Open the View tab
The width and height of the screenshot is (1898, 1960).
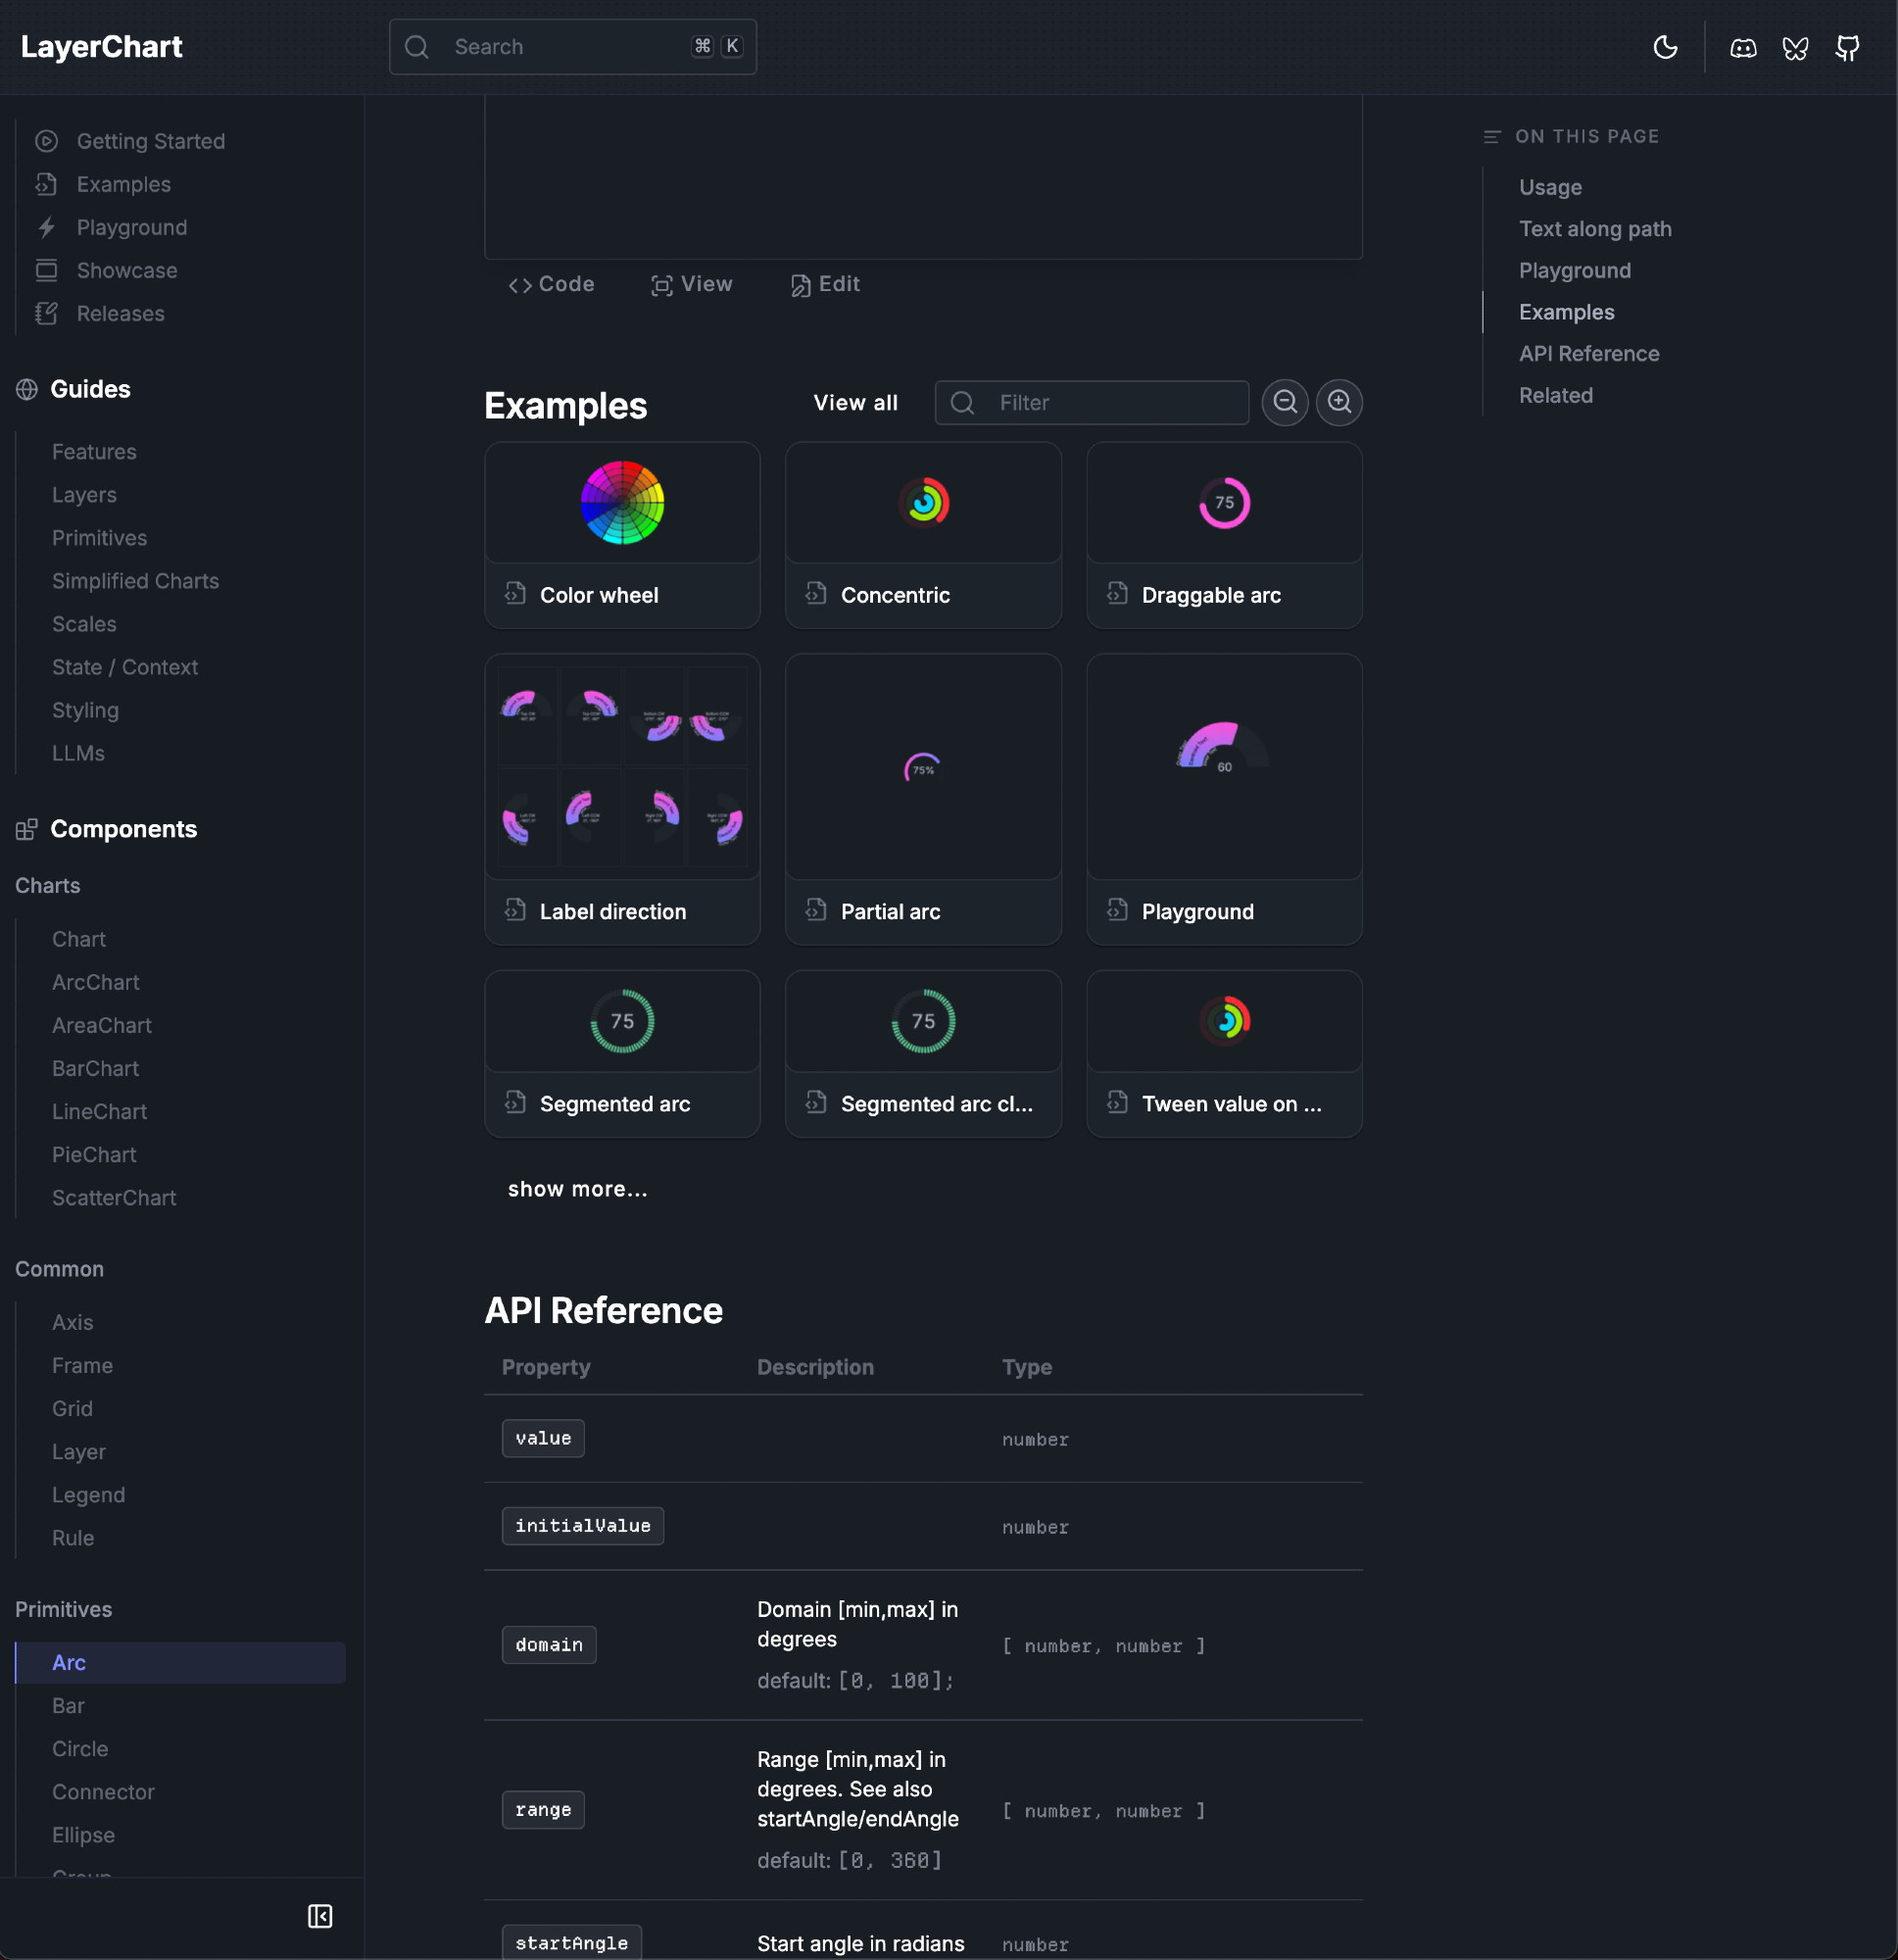click(692, 284)
